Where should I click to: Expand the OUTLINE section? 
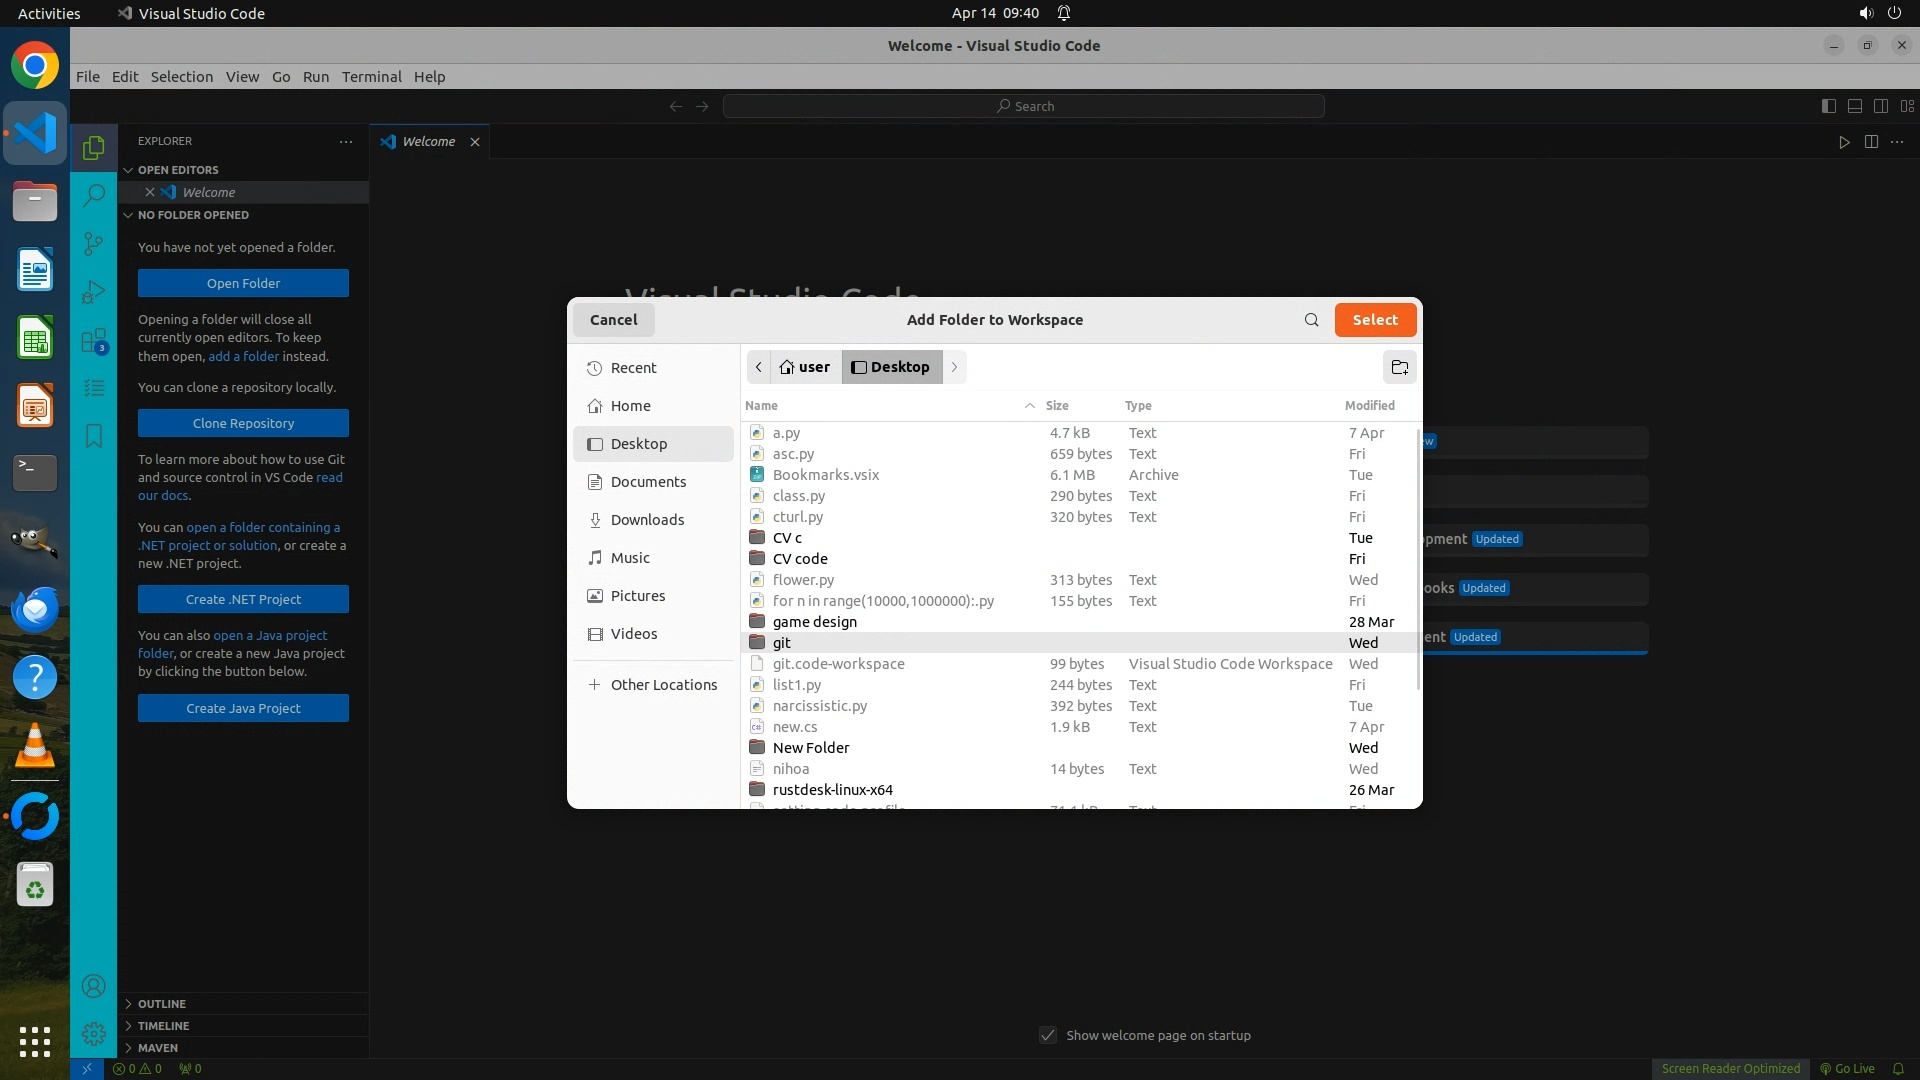click(162, 1003)
